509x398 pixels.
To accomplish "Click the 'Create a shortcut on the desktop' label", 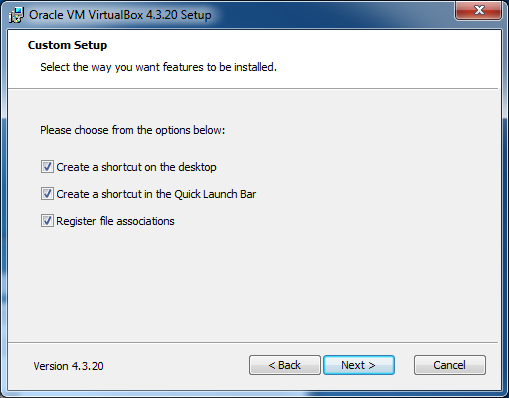I will pyautogui.click(x=136, y=167).
